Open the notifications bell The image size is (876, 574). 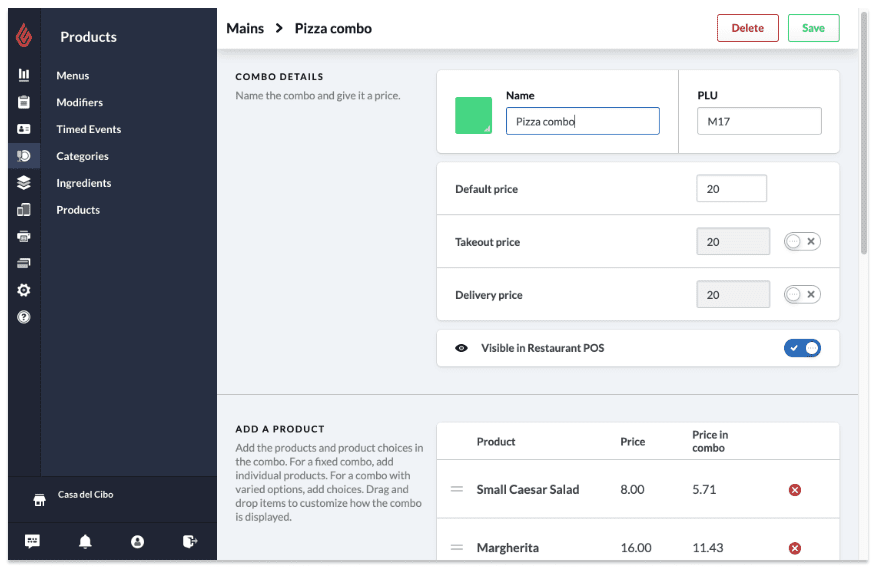click(x=85, y=541)
